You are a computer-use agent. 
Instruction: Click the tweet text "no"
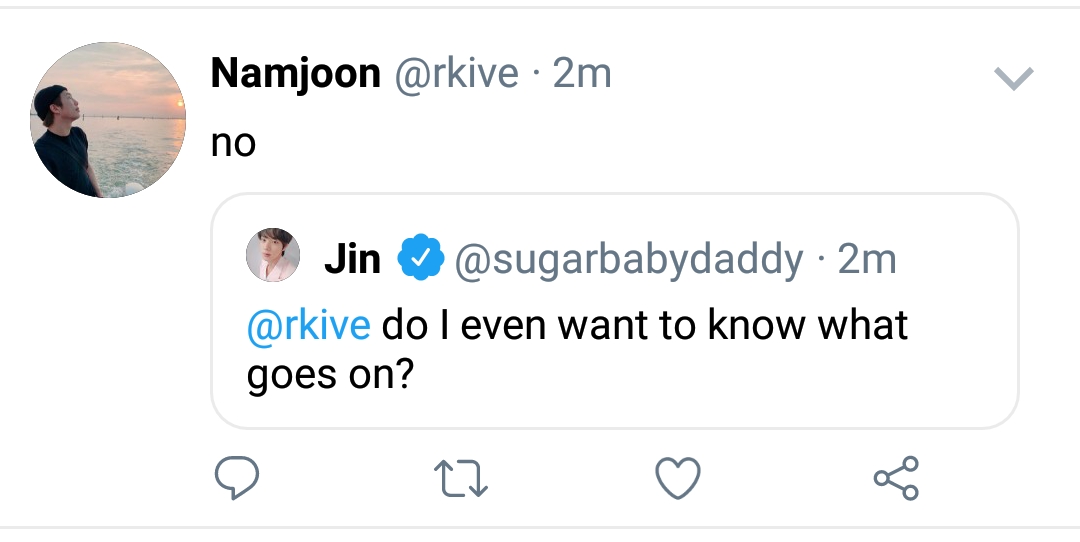coord(233,143)
